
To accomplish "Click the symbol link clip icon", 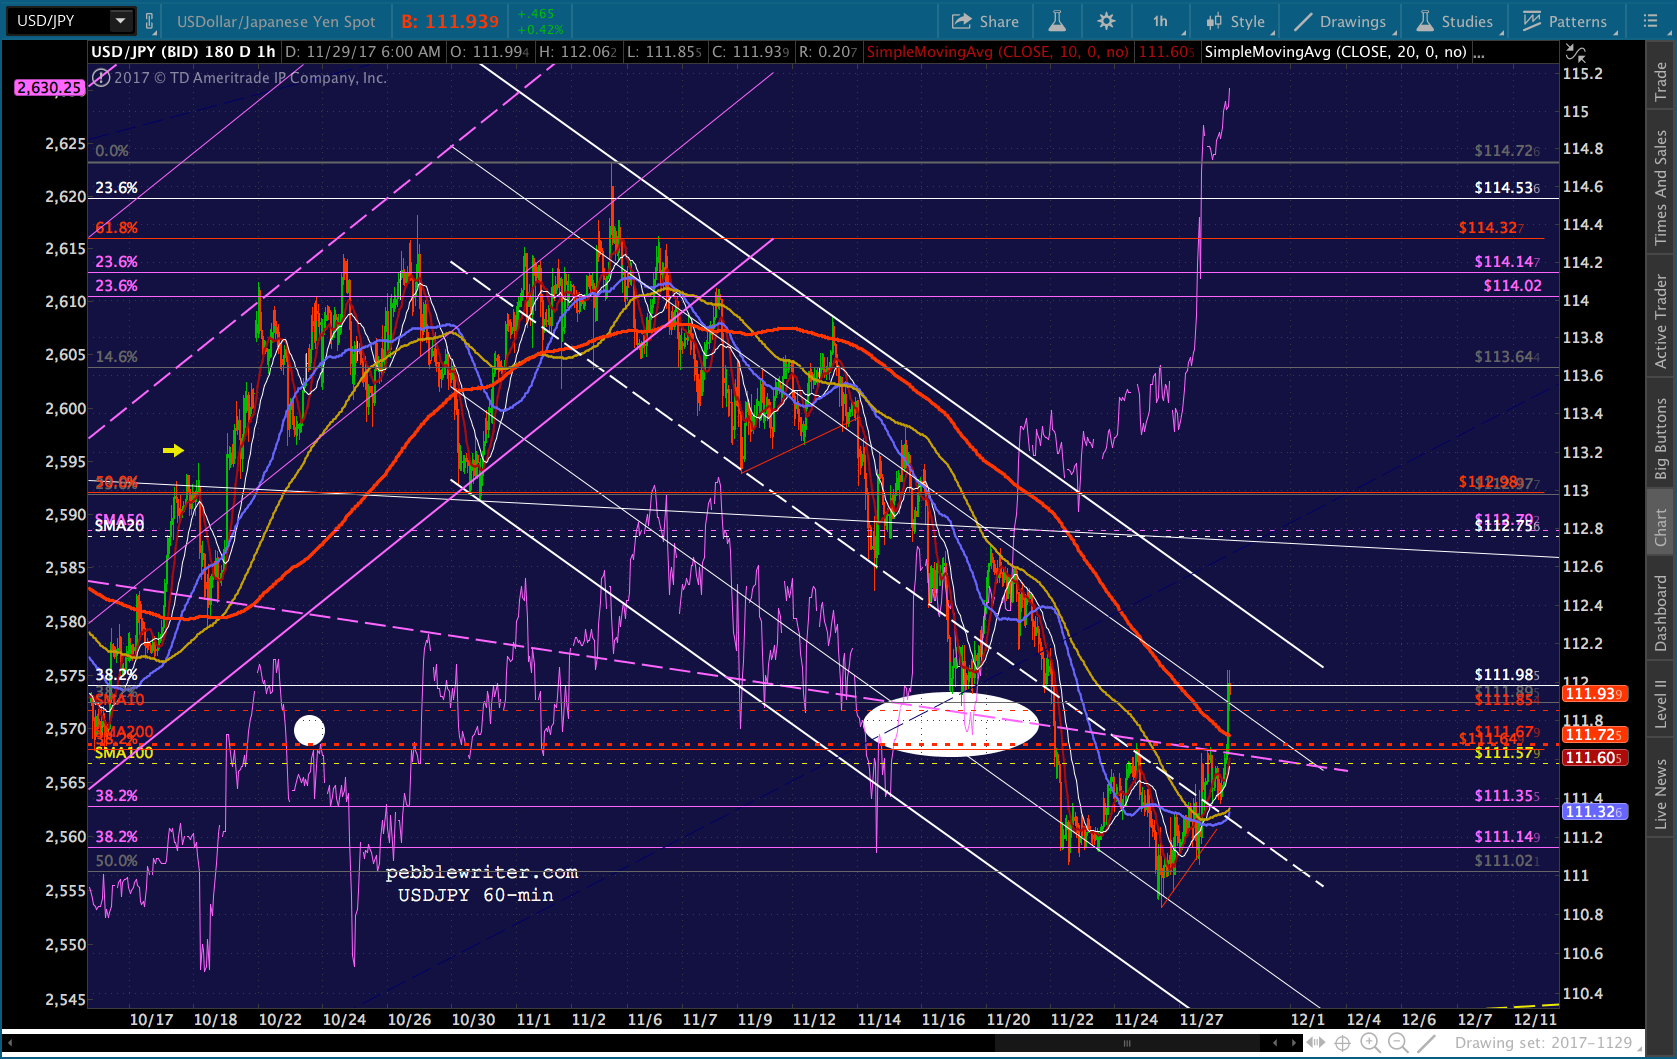I will 149,20.
